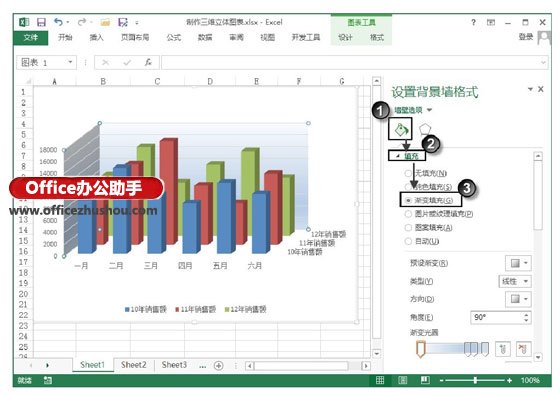Screen dimensions: 560x395
Task: Click the formula bar input area
Action: tap(350, 62)
